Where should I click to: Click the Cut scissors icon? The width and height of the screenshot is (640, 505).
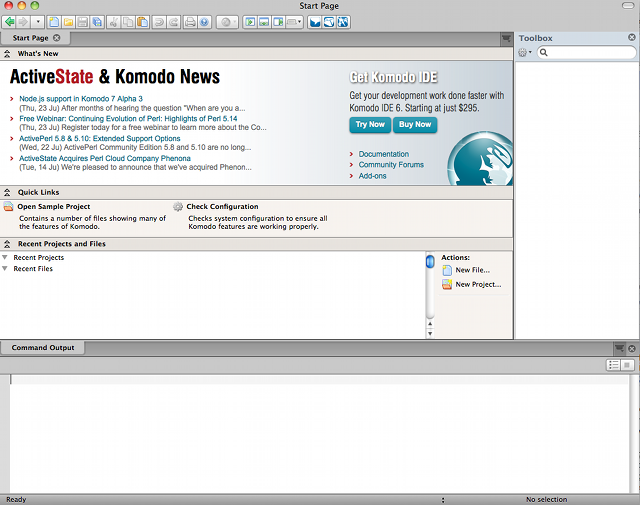[113, 22]
